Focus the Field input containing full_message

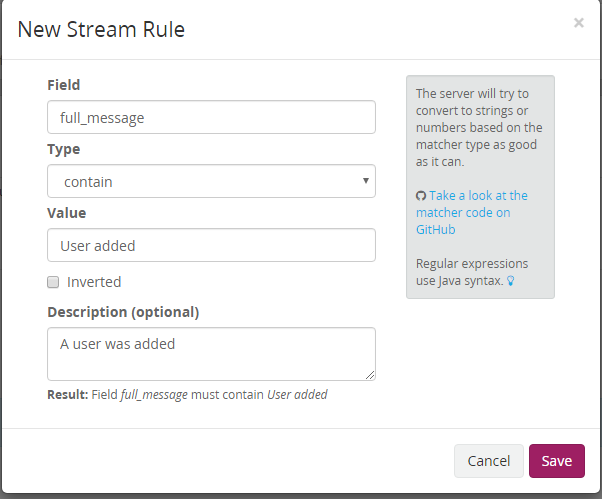[x=211, y=117]
